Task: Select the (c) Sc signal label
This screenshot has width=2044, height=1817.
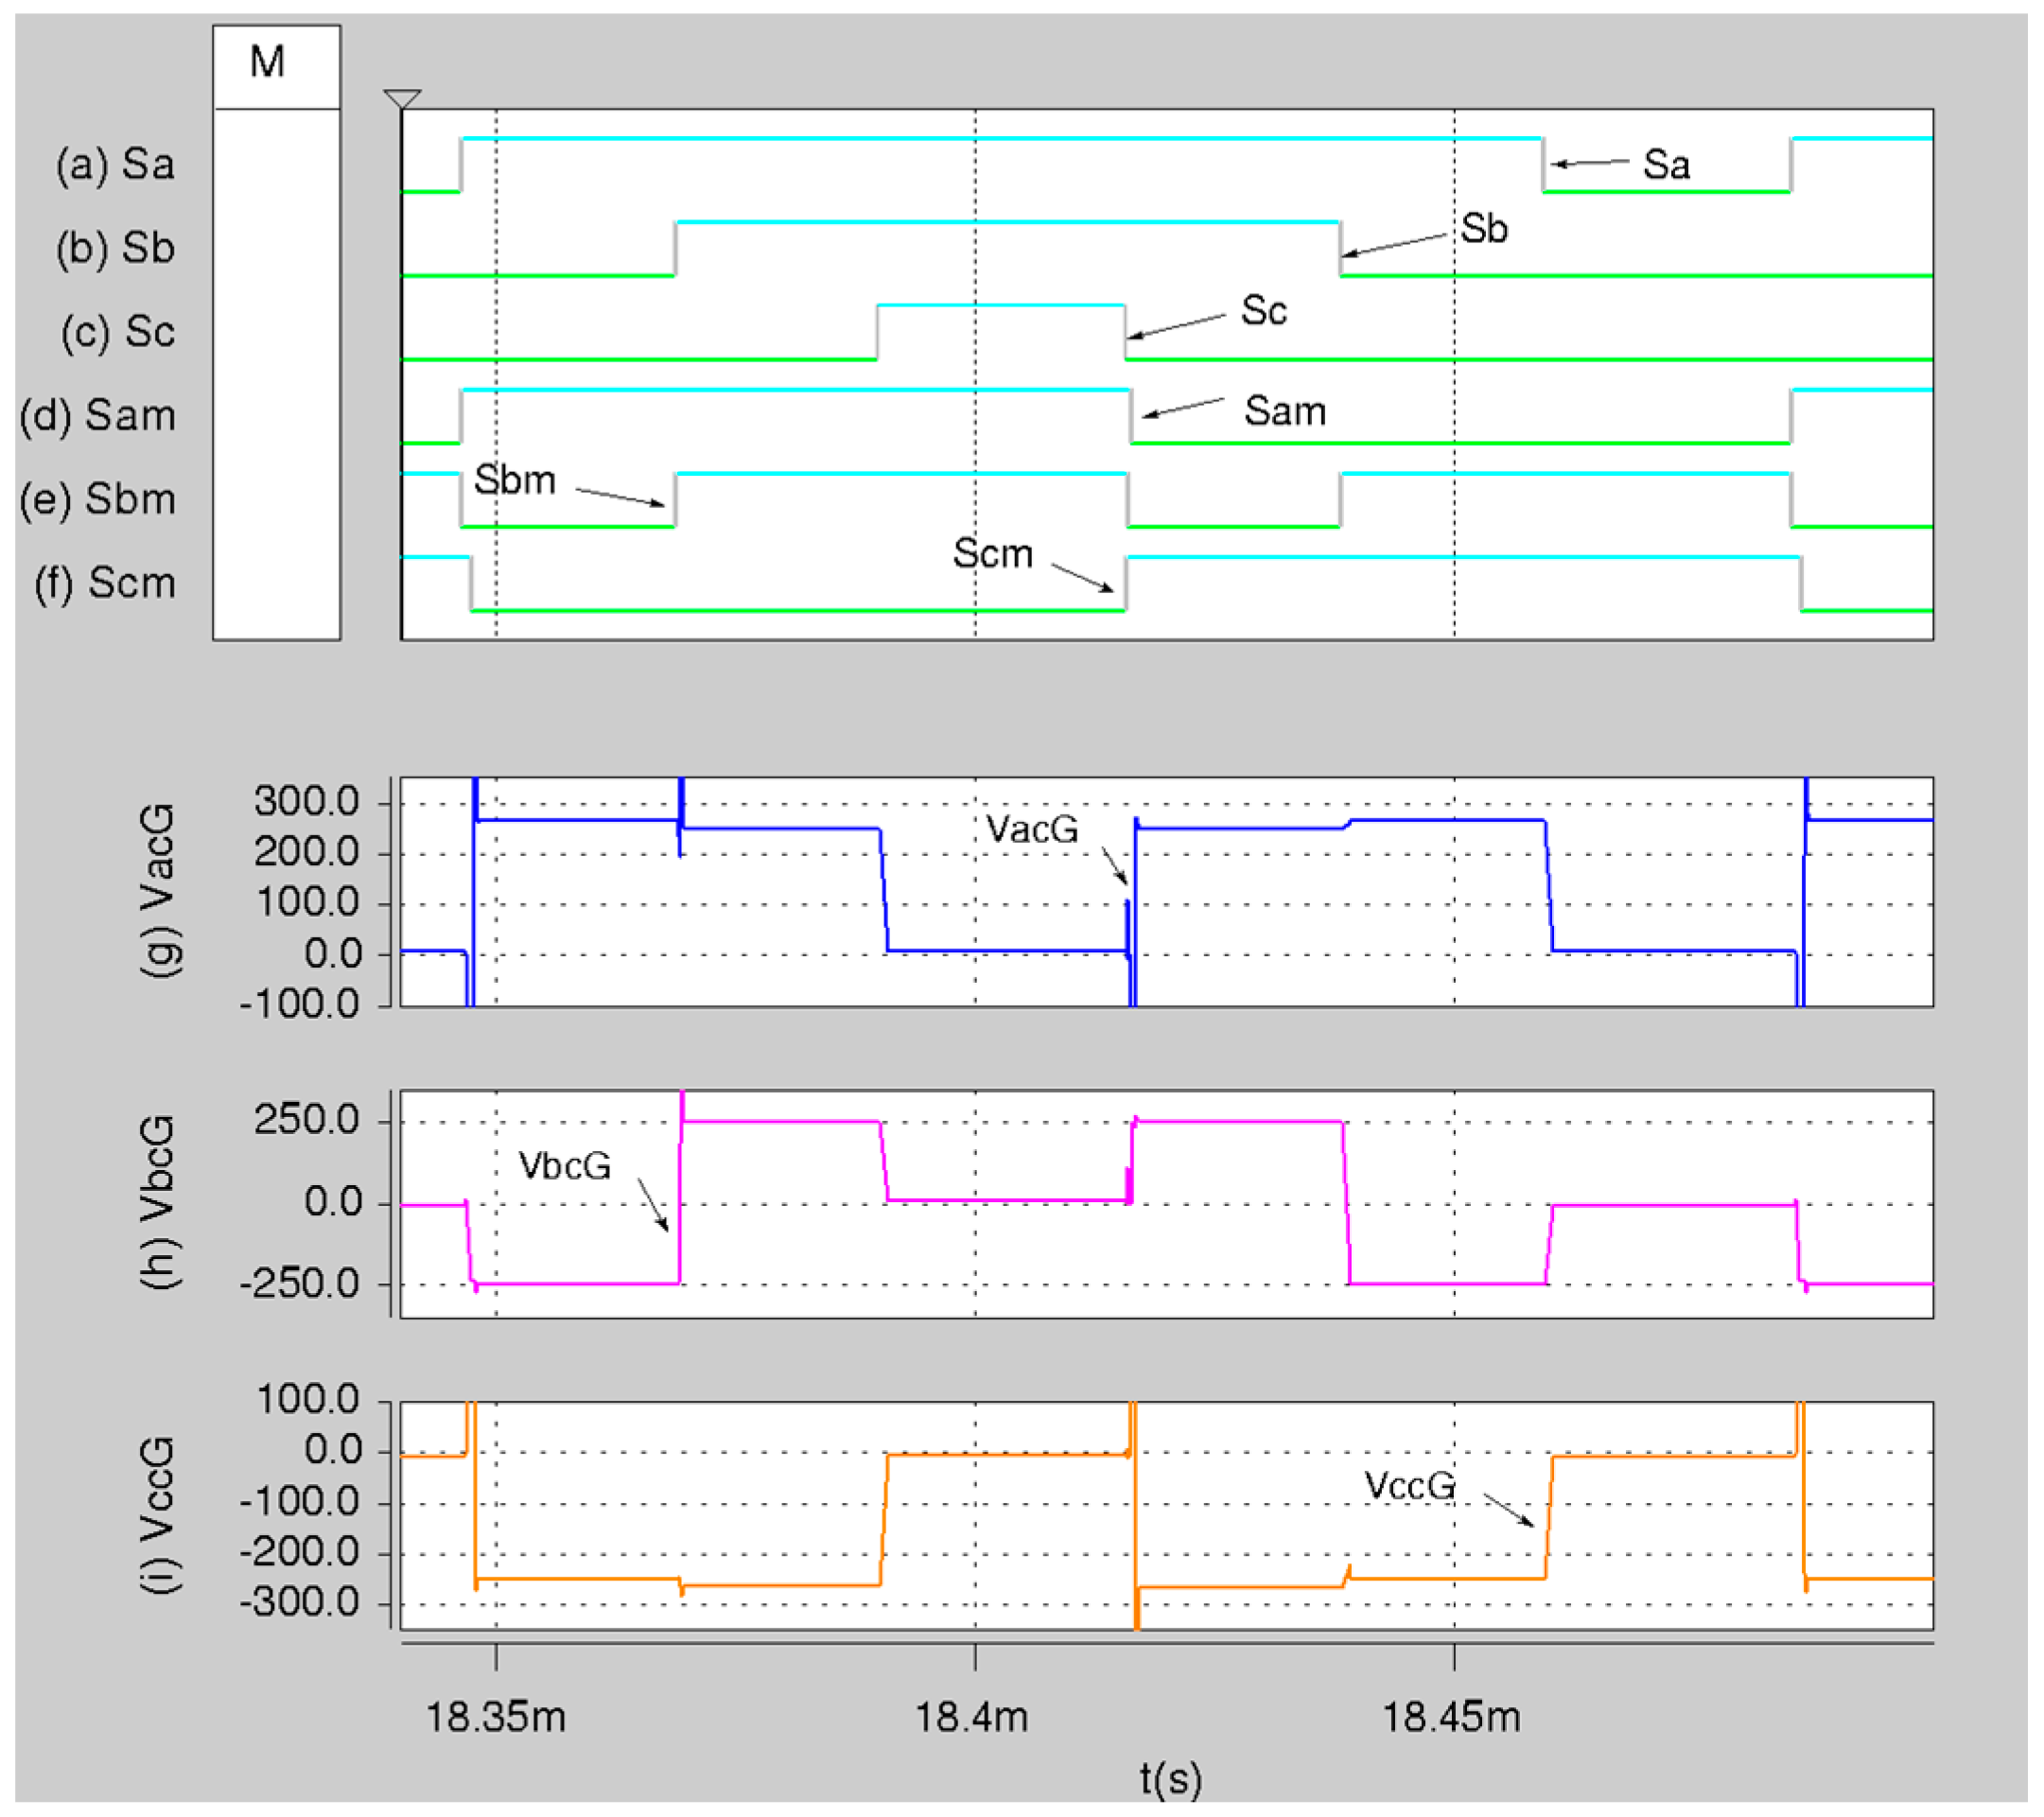Action: coord(118,333)
